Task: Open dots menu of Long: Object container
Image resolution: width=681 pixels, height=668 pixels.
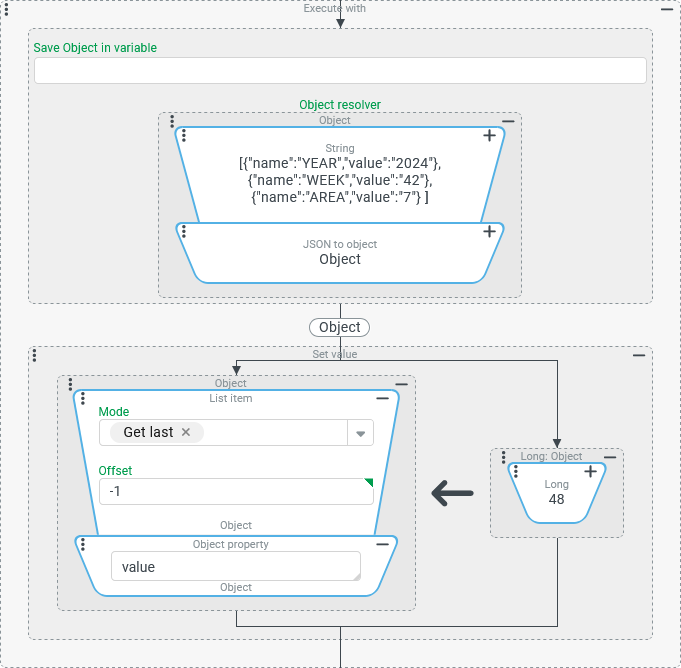Action: tap(503, 457)
